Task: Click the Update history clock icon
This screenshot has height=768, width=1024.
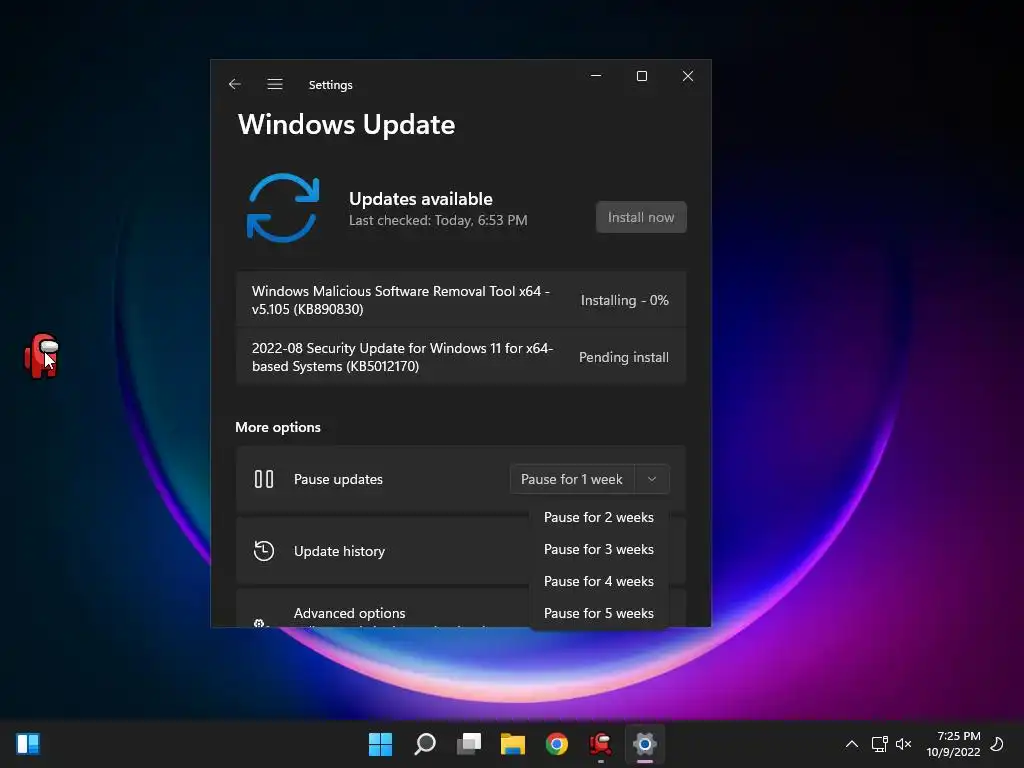Action: point(264,551)
